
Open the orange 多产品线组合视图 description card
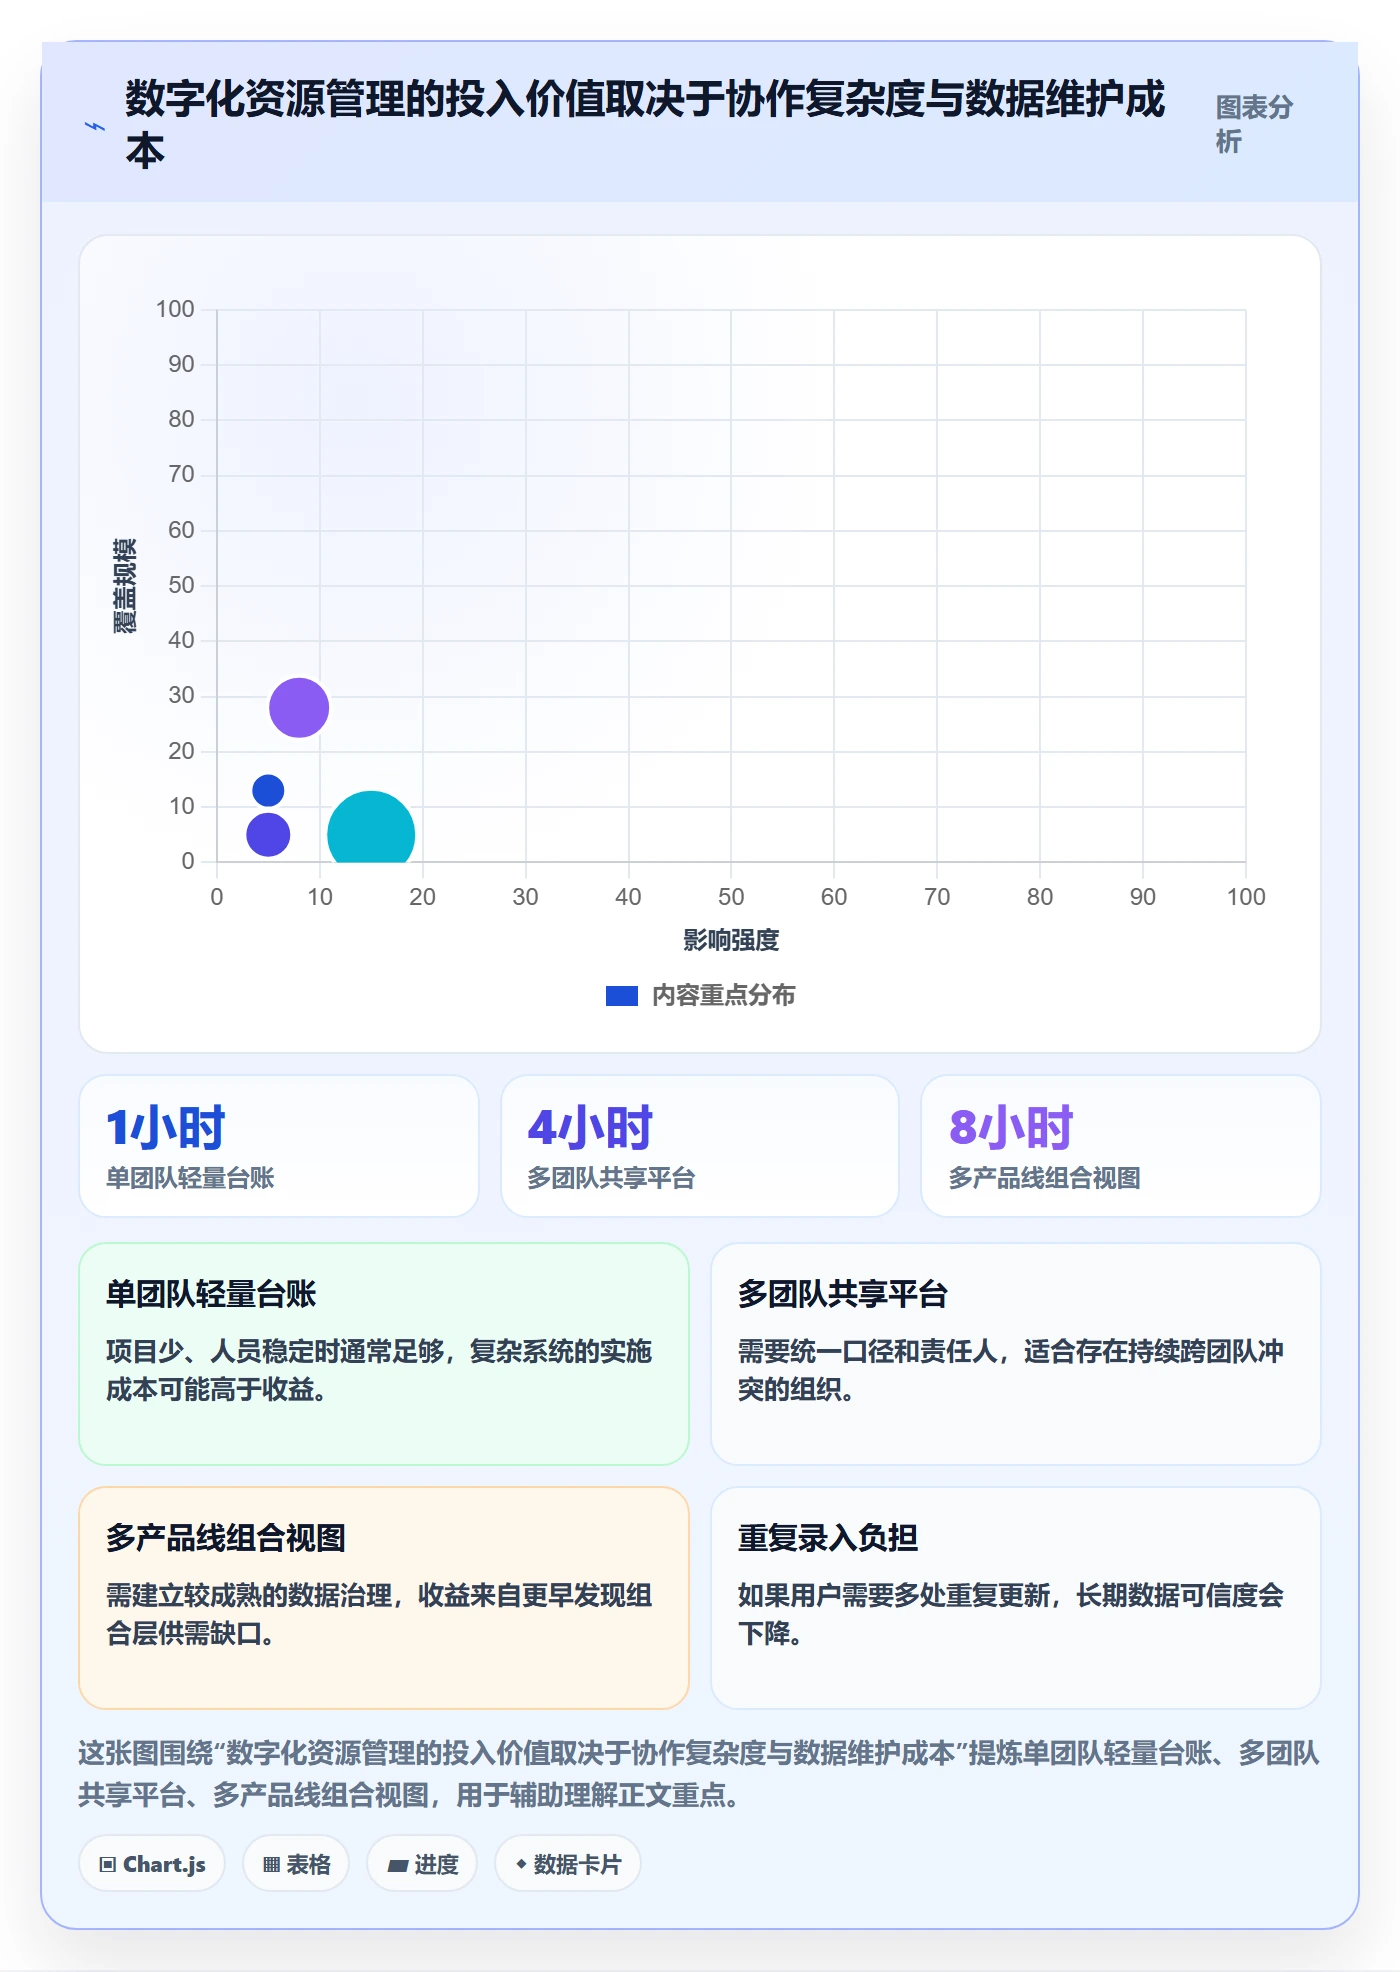click(384, 1598)
